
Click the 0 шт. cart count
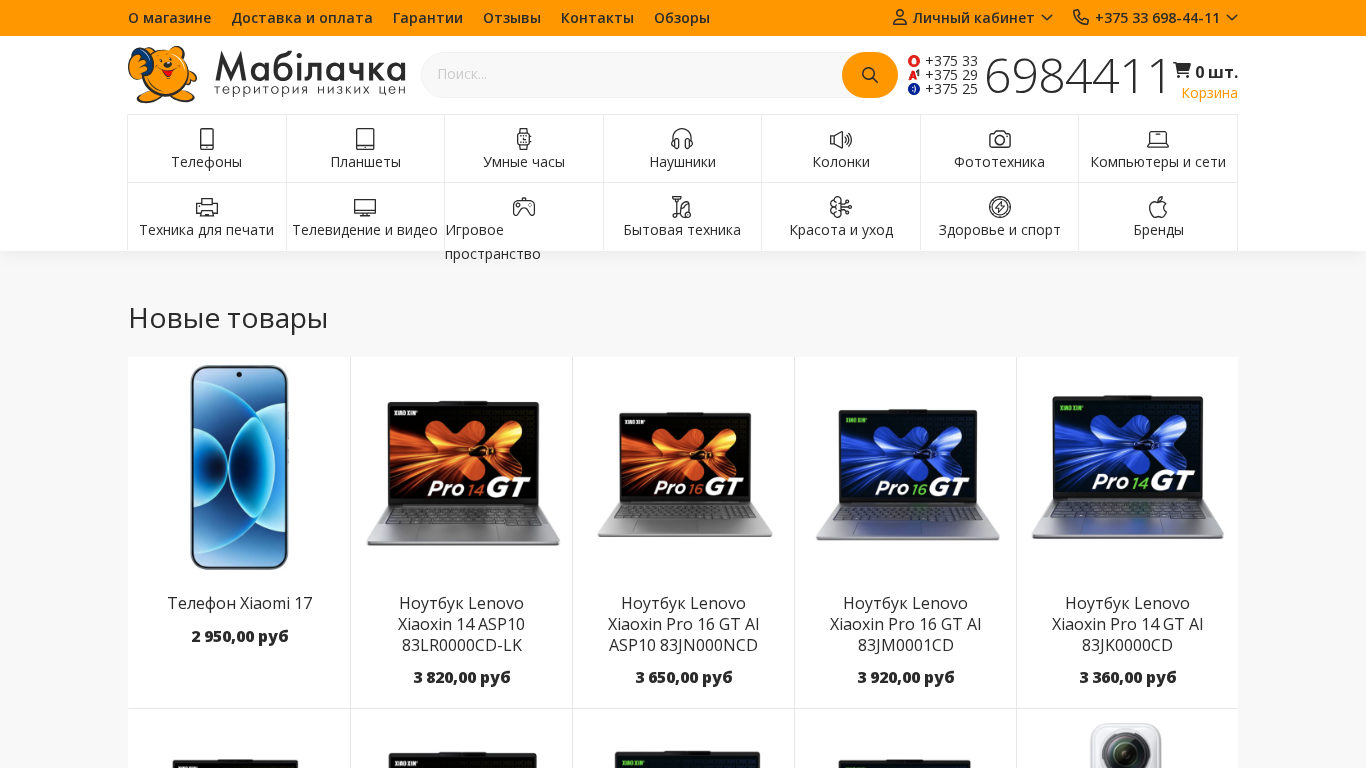[1216, 72]
